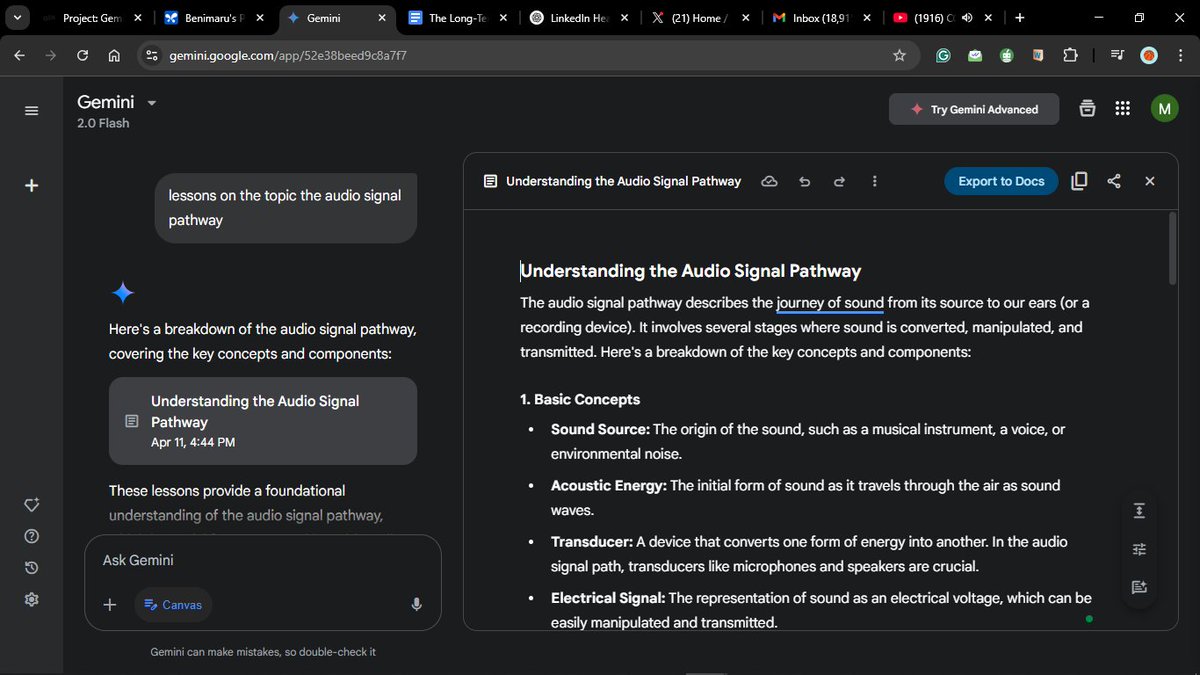Open Gem manager heart icon in sidebar
This screenshot has height=675, width=1200.
coord(31,505)
